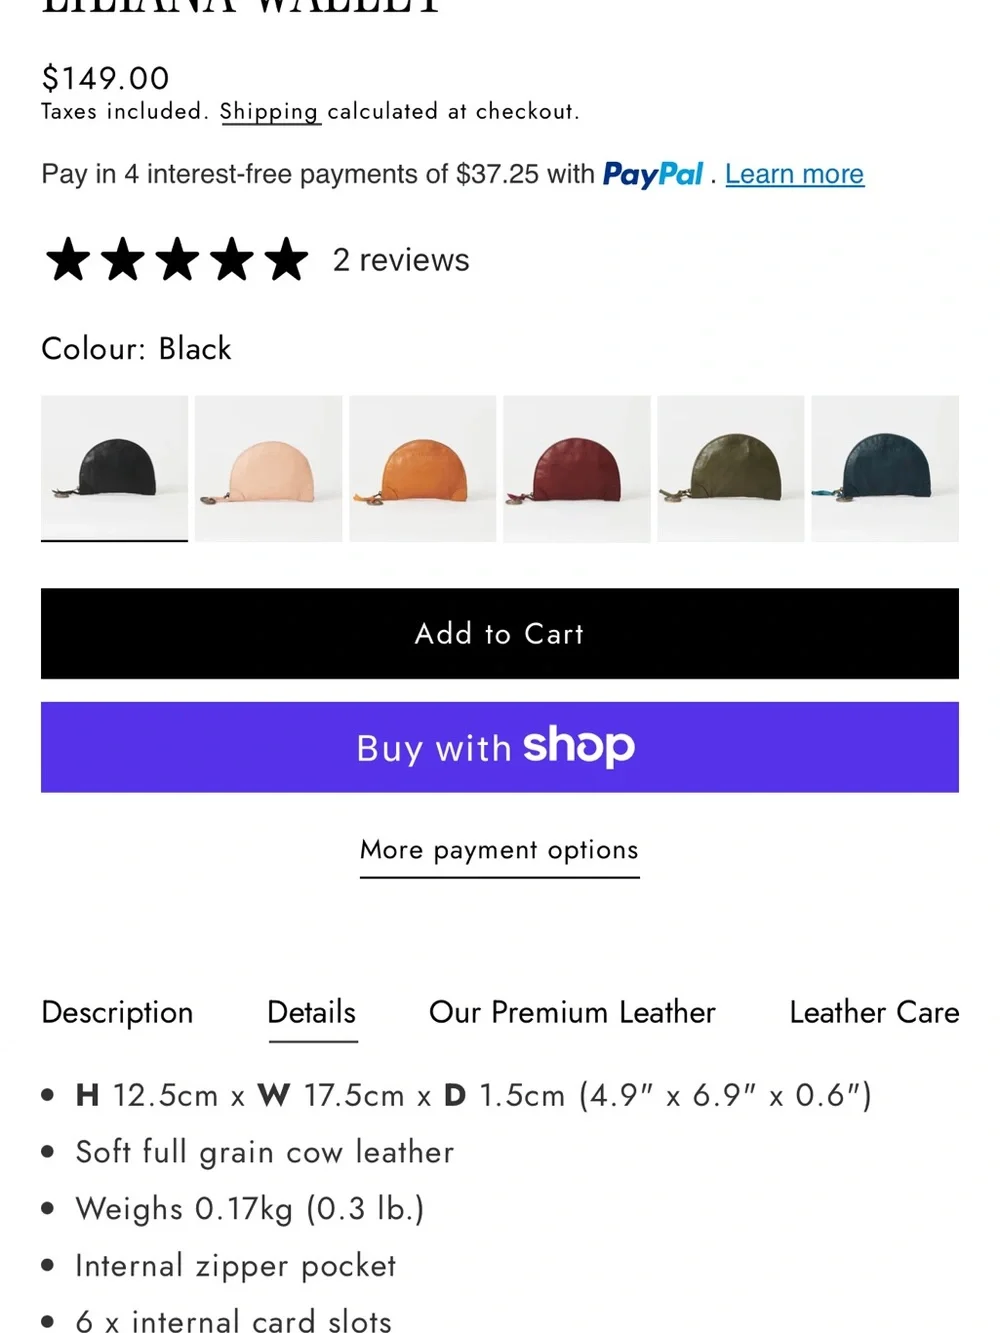Select the burgundy red wallet colour
The image size is (1000, 1333).
click(x=577, y=468)
